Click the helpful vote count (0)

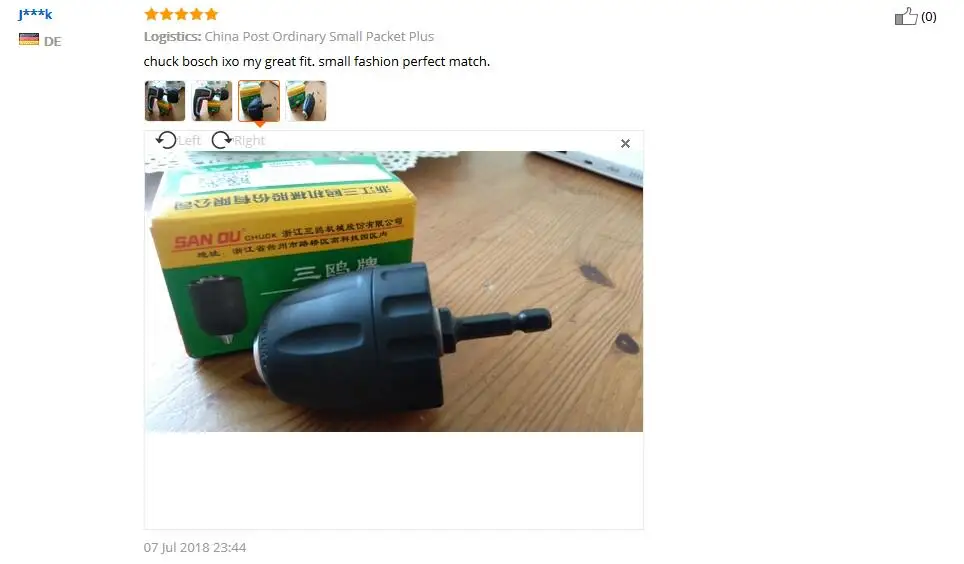(928, 17)
